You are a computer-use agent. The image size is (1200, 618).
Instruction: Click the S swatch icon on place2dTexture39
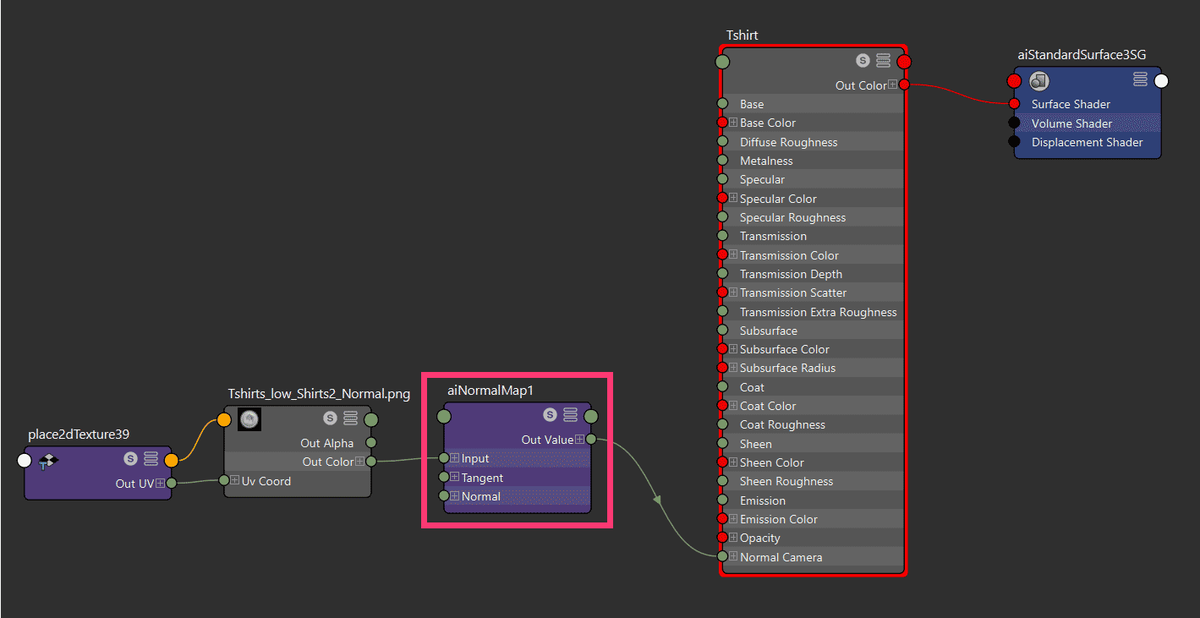pyautogui.click(x=128, y=459)
